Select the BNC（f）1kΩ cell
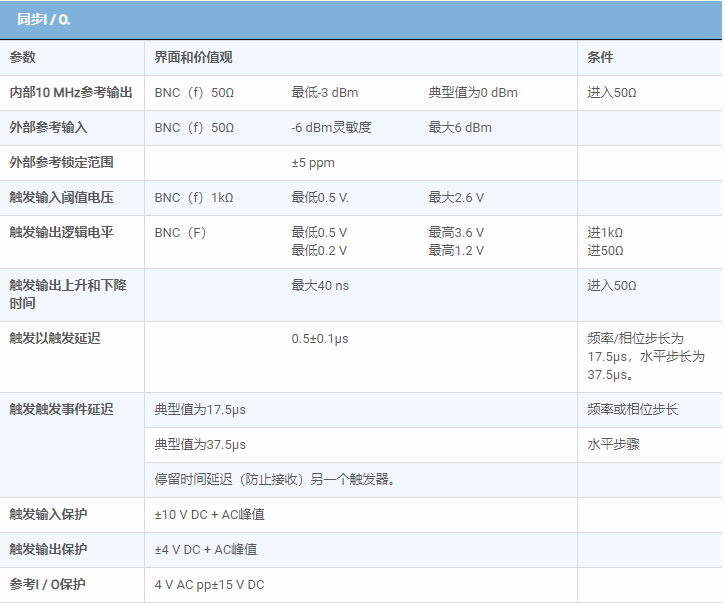Image resolution: width=725 pixels, height=603 pixels. pos(194,198)
